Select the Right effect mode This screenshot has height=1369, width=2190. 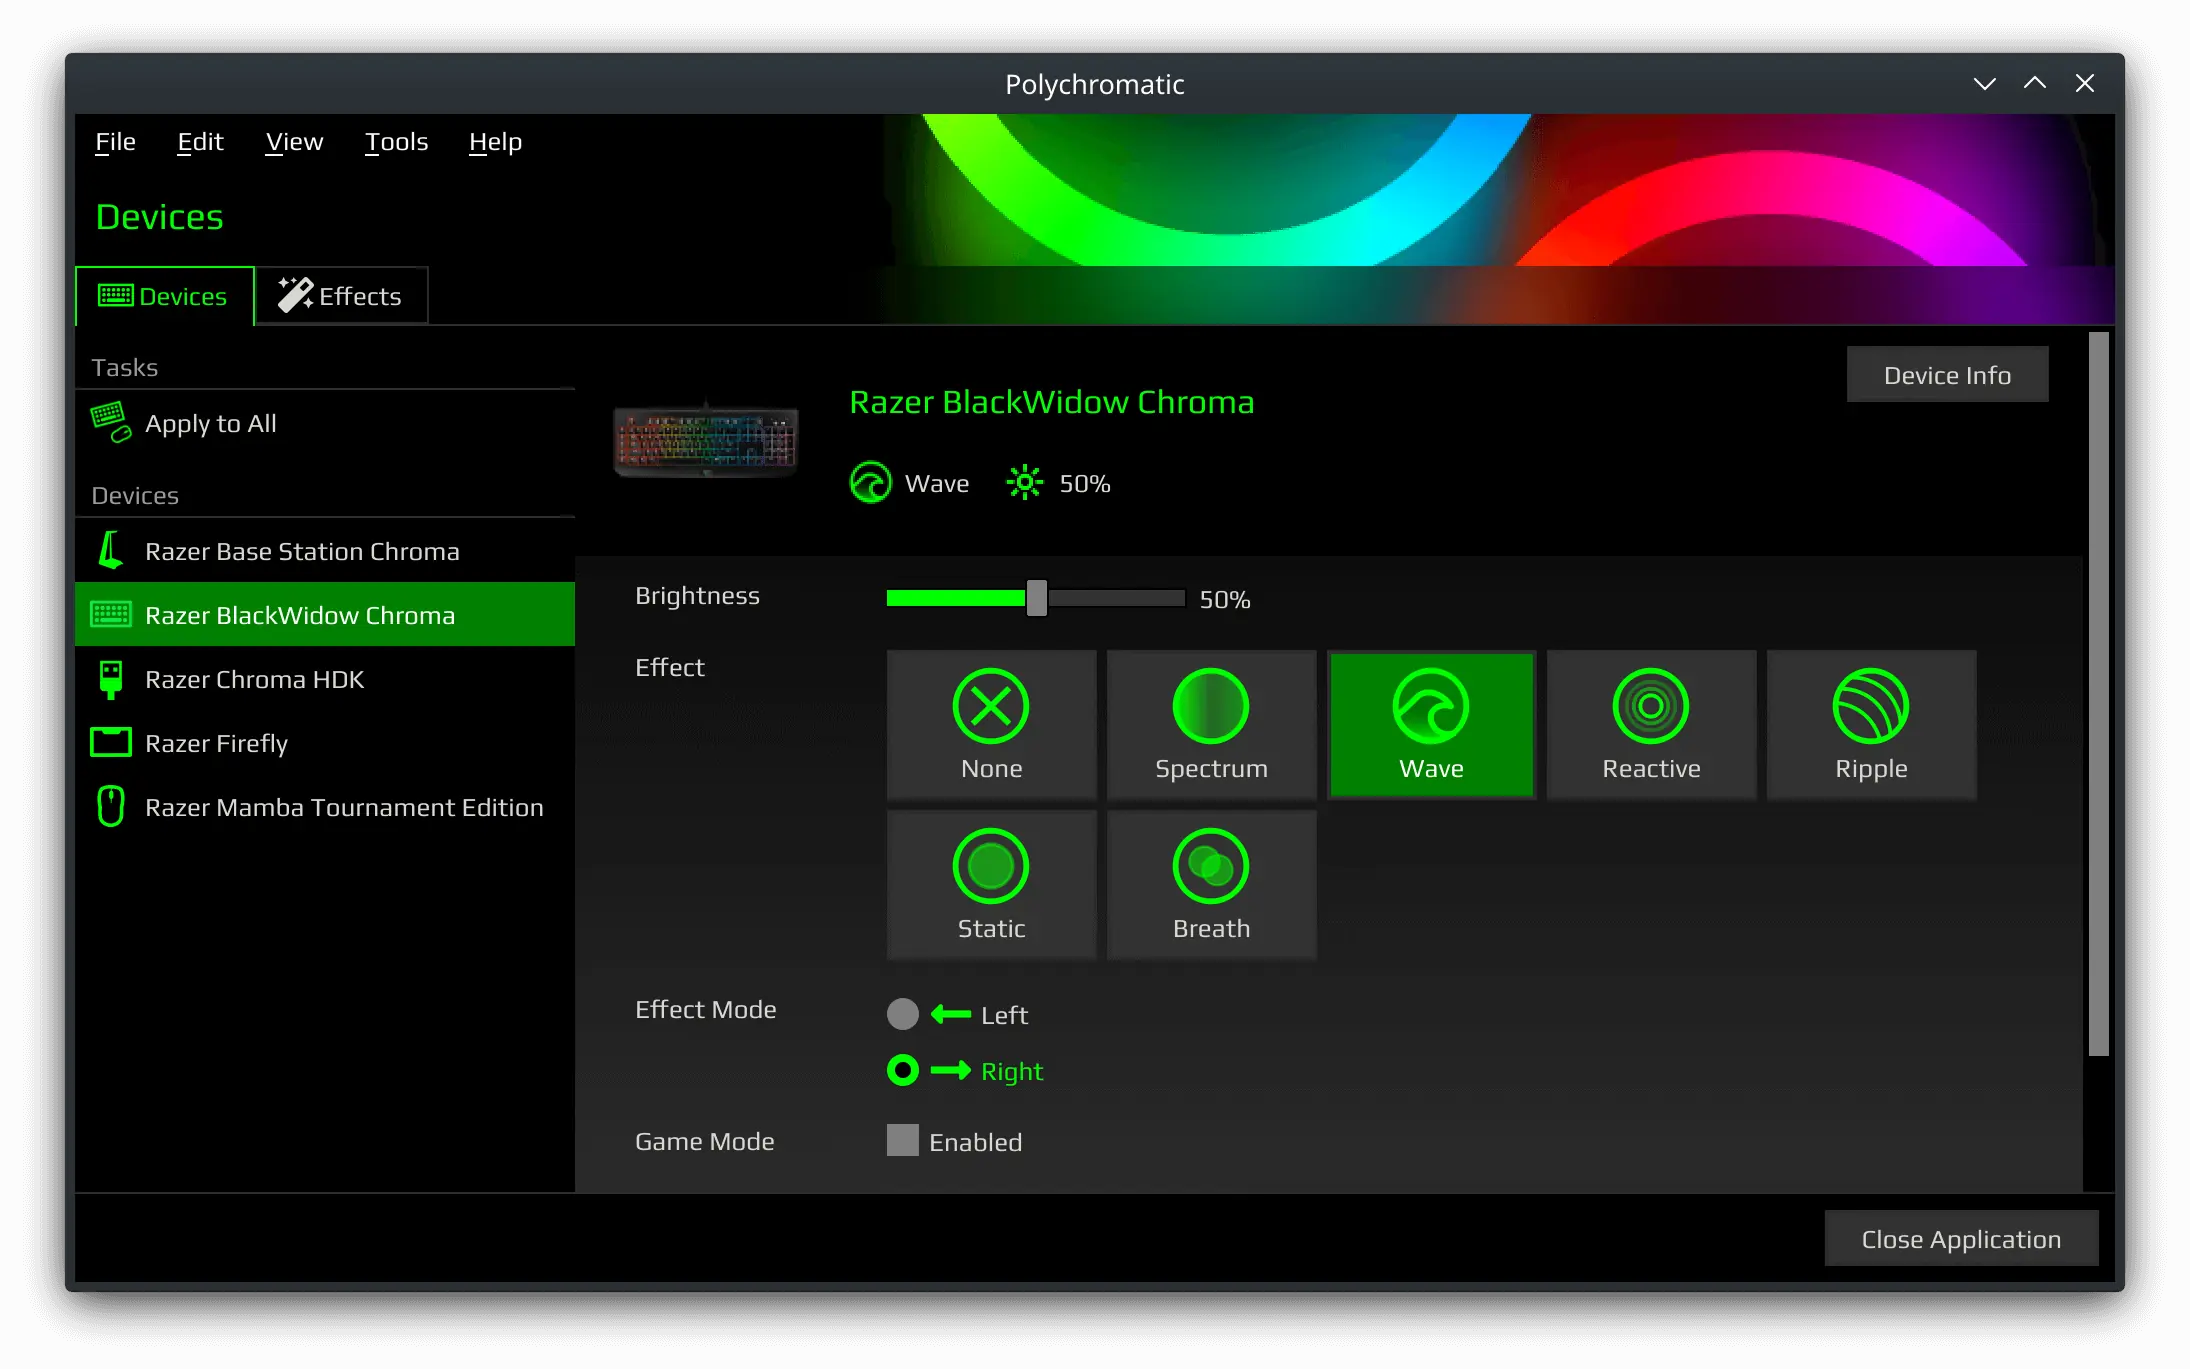(x=902, y=1070)
